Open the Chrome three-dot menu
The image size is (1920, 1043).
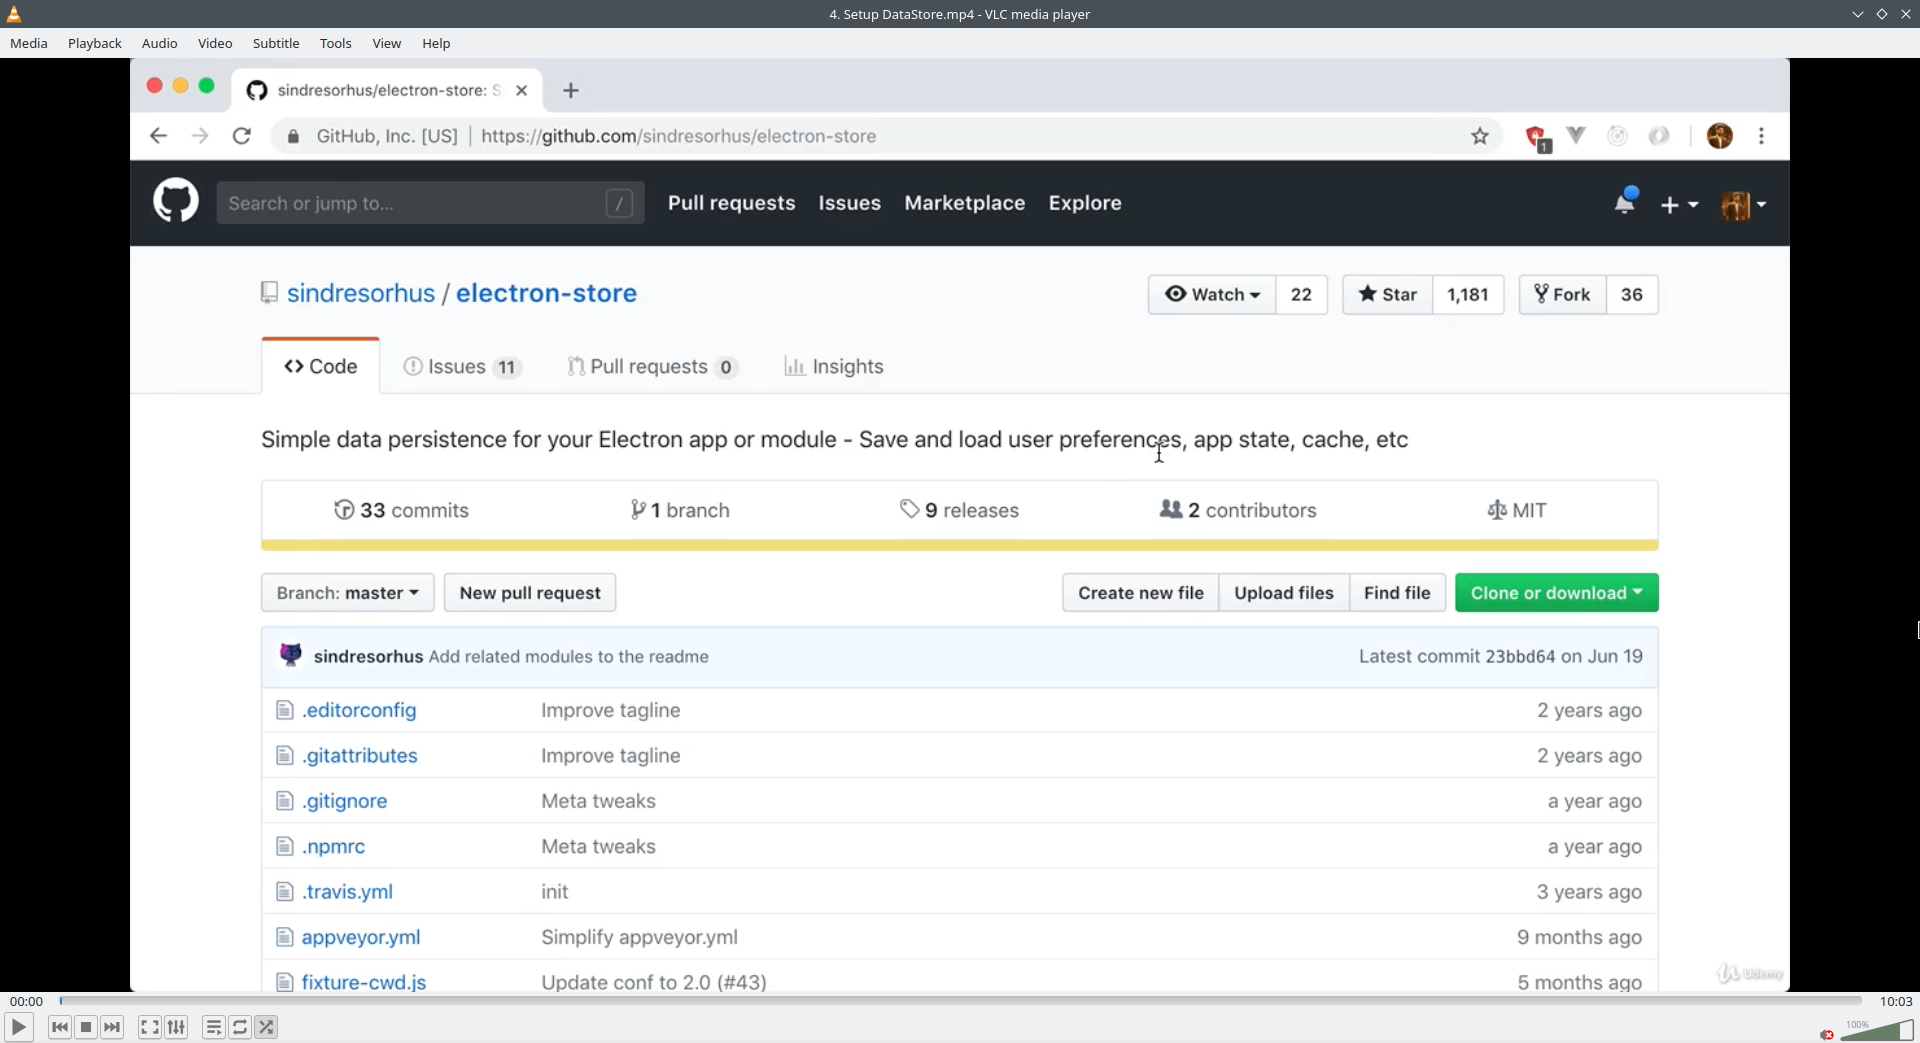click(1762, 136)
